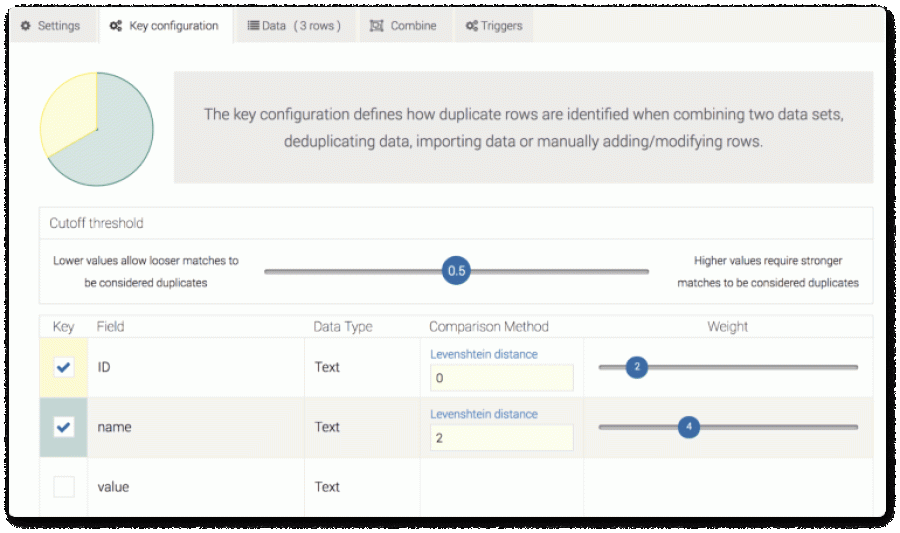
Task: Click the name Levenshtein distance input field
Action: pos(502,438)
